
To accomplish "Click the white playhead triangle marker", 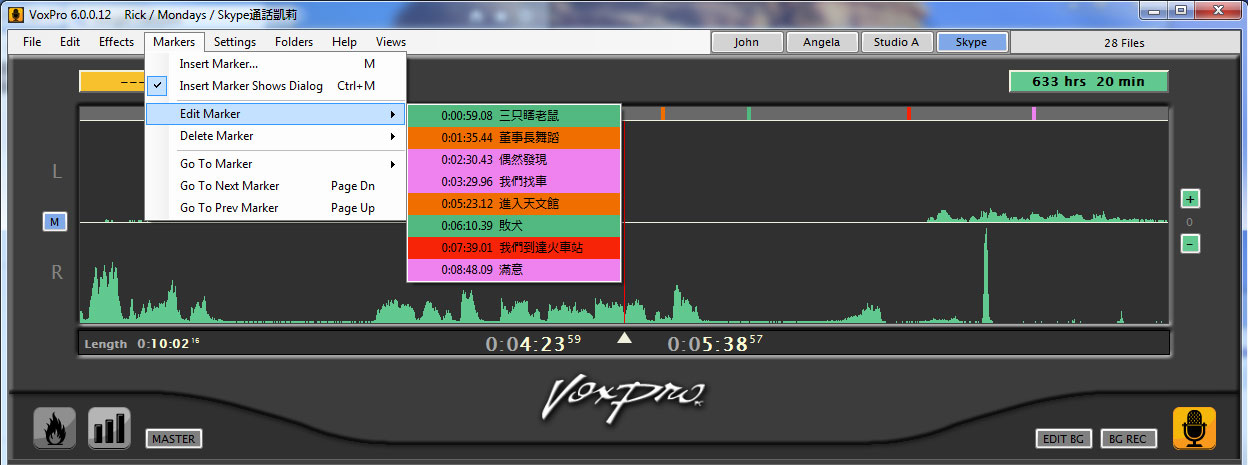I will [624, 339].
